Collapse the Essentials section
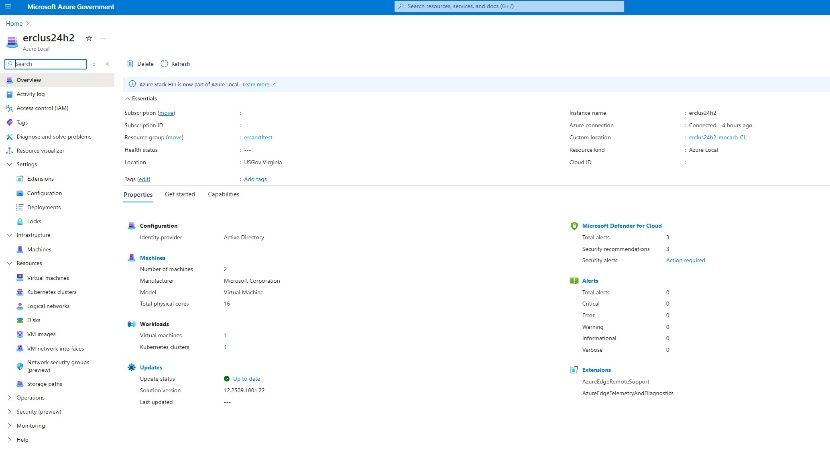830x467 pixels. (x=141, y=98)
